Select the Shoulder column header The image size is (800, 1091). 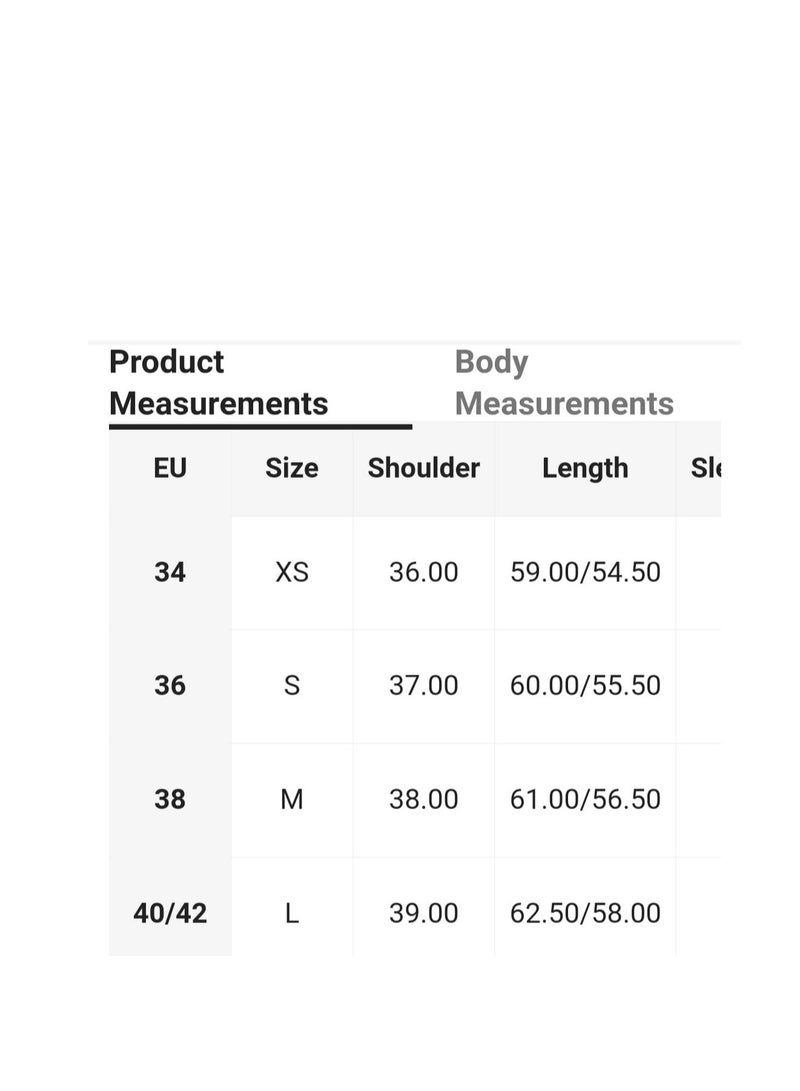click(x=424, y=468)
